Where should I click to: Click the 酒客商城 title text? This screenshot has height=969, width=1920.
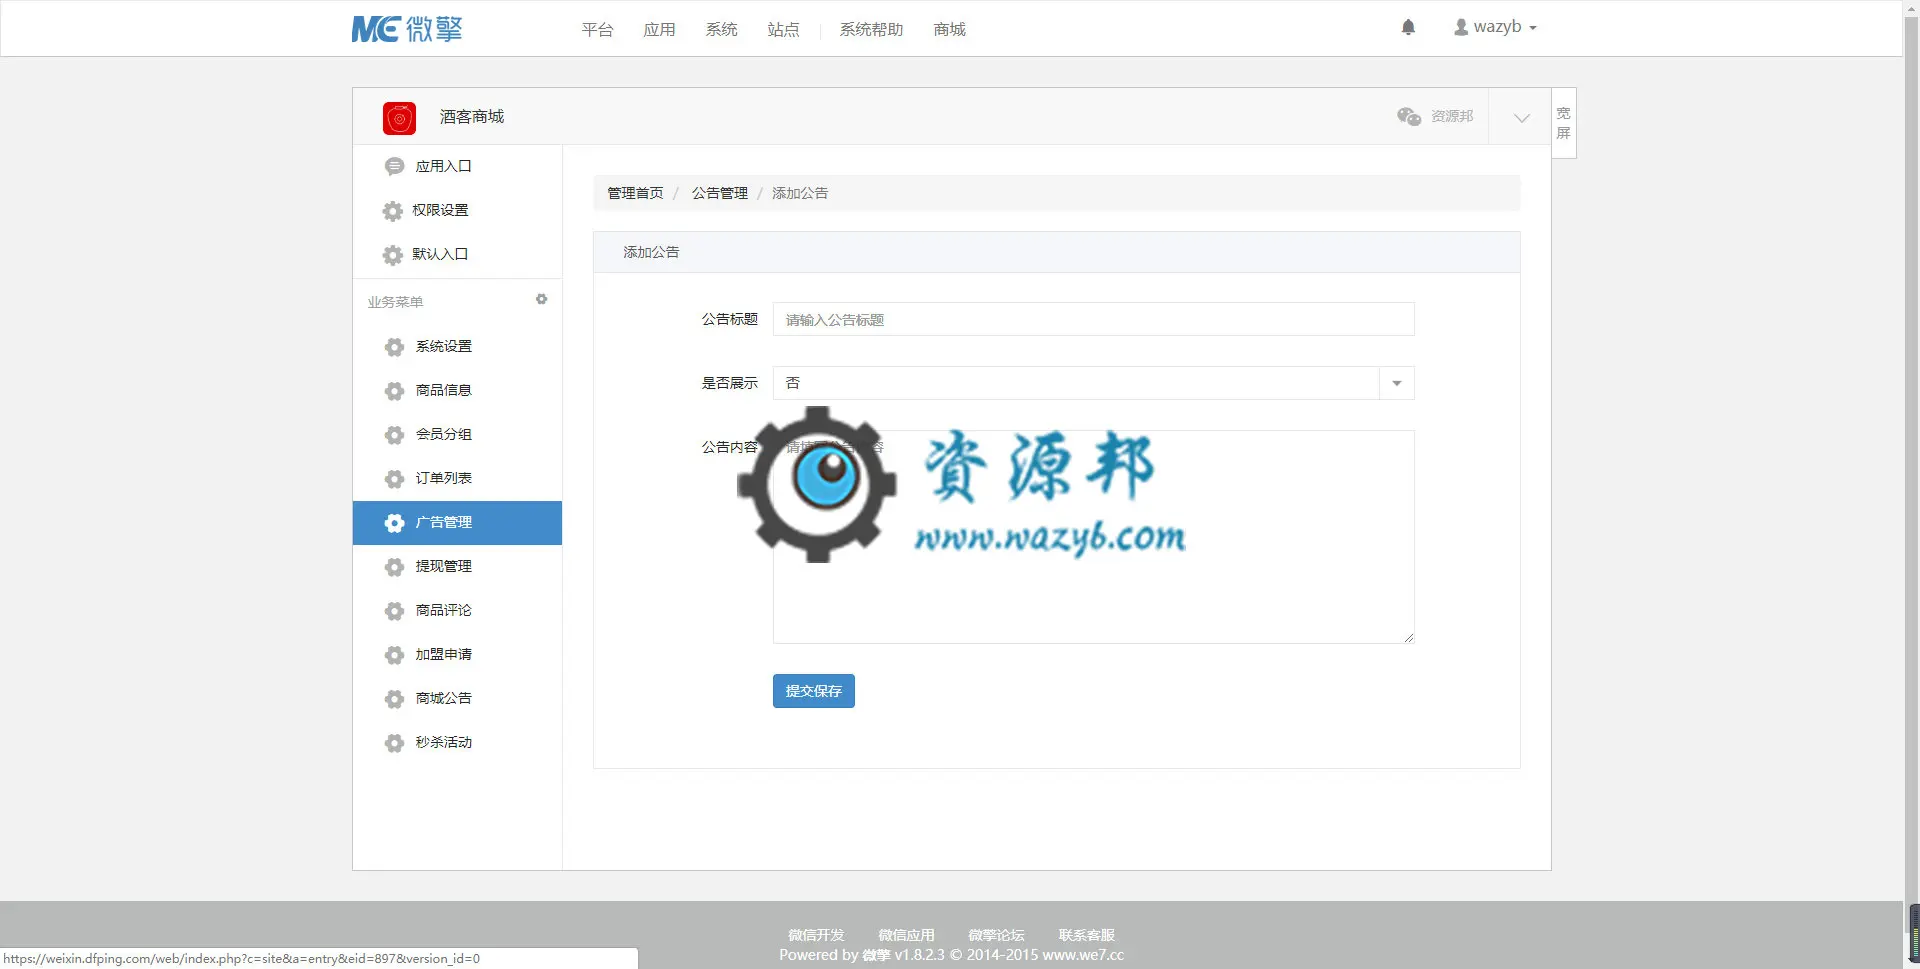(472, 117)
